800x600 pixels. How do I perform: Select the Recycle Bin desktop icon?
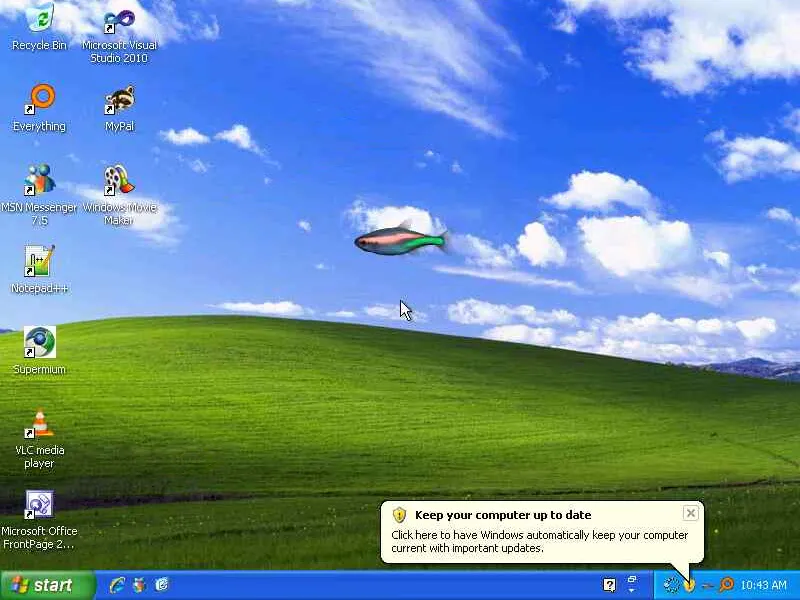click(x=39, y=27)
